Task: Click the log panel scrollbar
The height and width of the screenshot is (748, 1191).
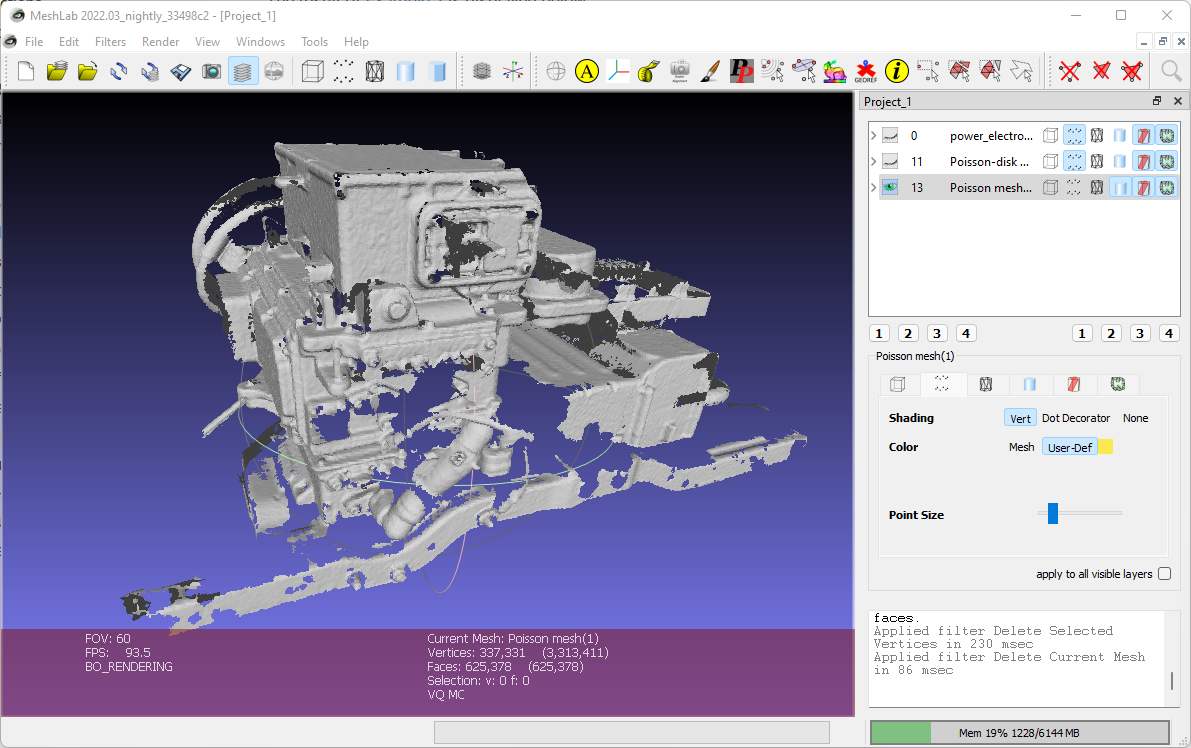Action: pyautogui.click(x=1171, y=680)
